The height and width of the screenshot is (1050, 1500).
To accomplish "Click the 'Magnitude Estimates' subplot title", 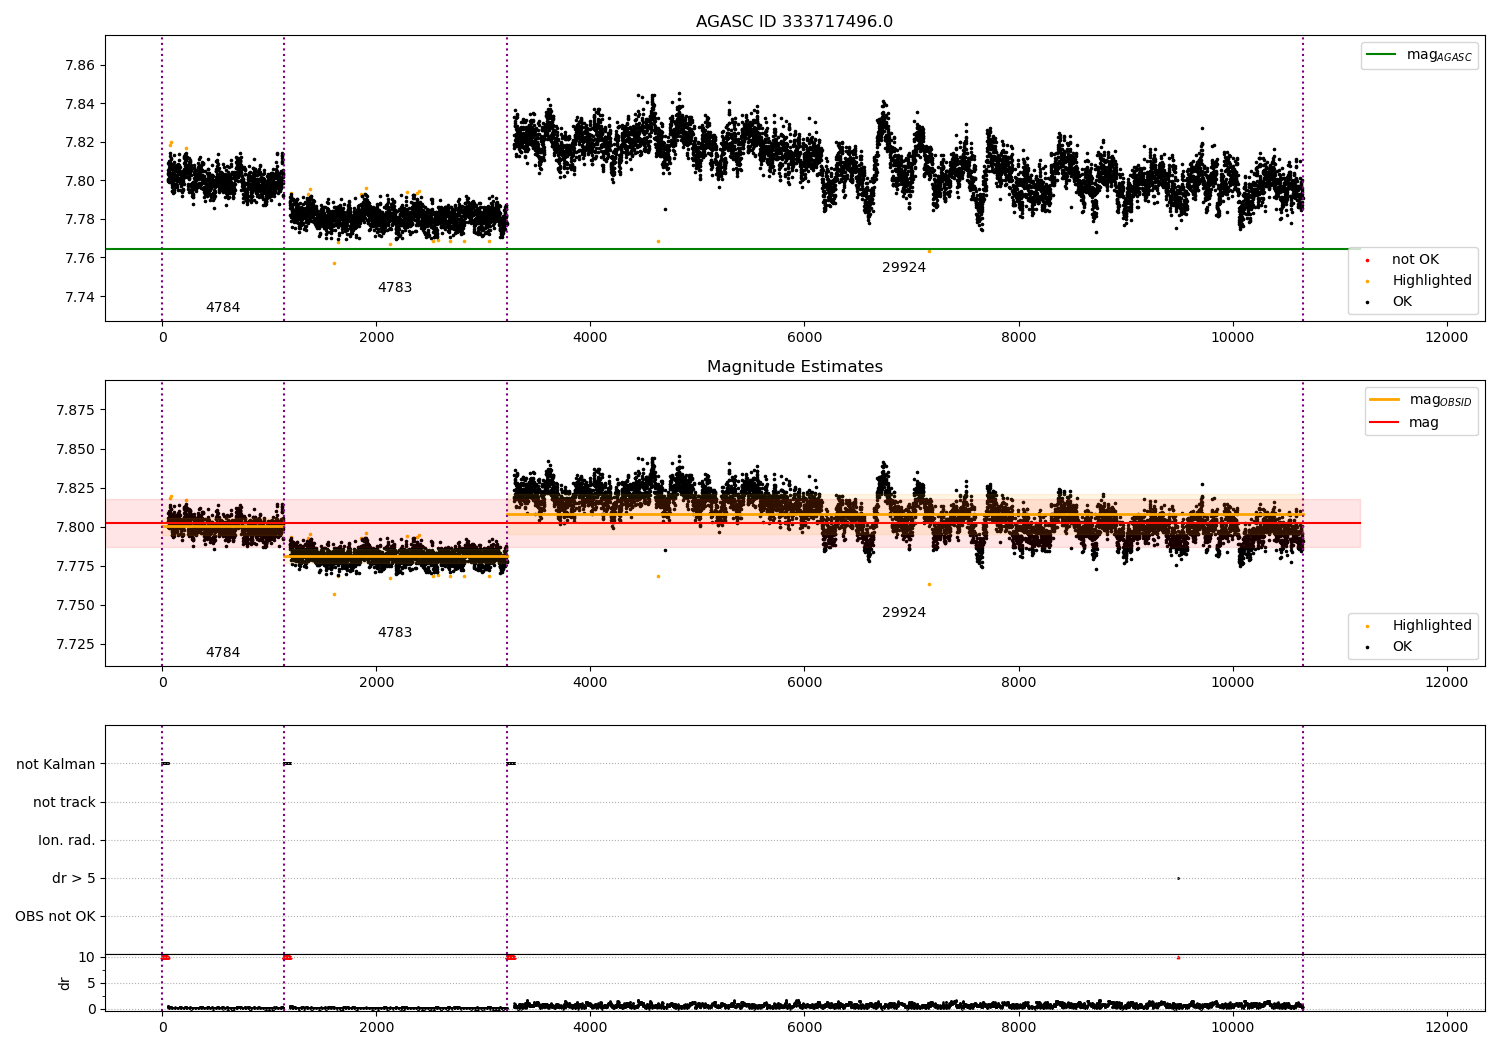I will (x=794, y=367).
